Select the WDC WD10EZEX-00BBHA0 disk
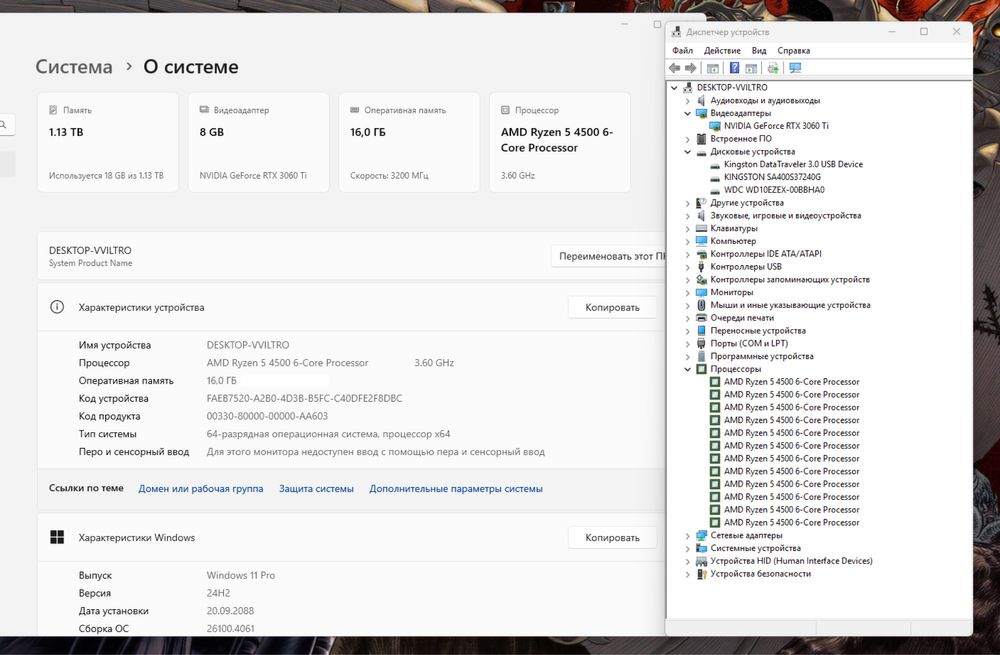 point(774,190)
